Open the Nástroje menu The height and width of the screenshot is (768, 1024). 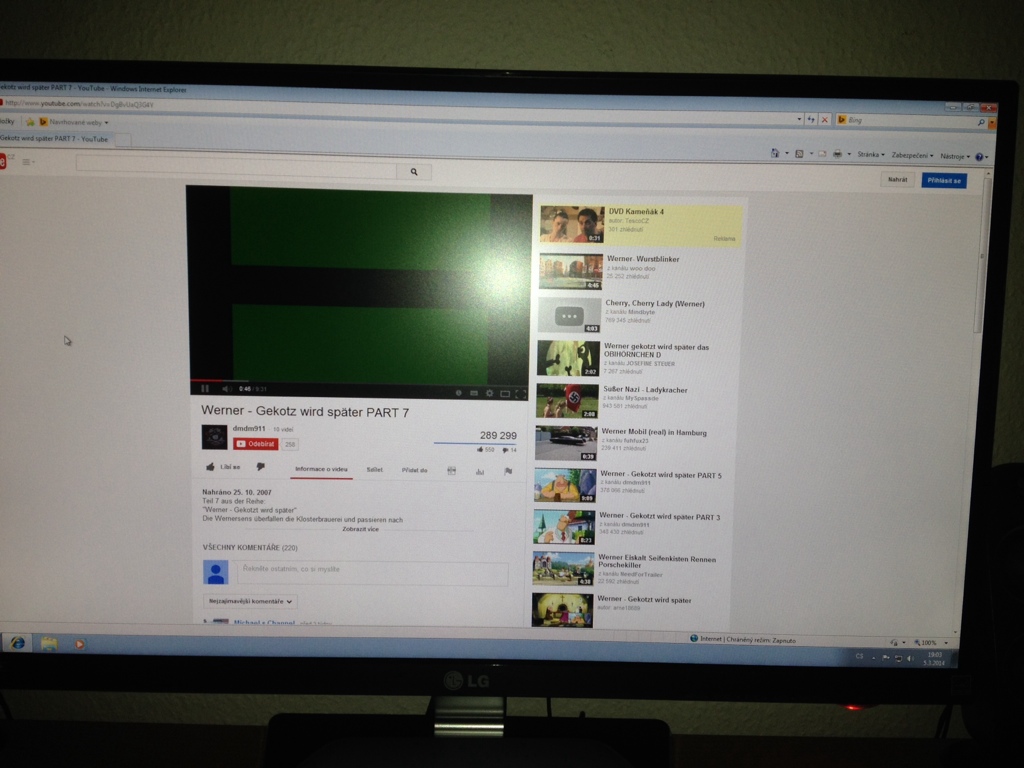[x=955, y=156]
